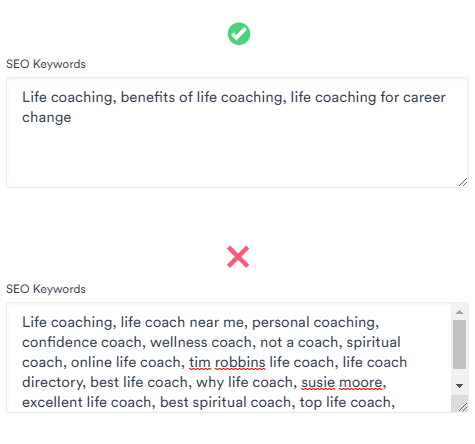Click the green checkmark icon
Viewport: 475px width, 444px height.
[239, 34]
